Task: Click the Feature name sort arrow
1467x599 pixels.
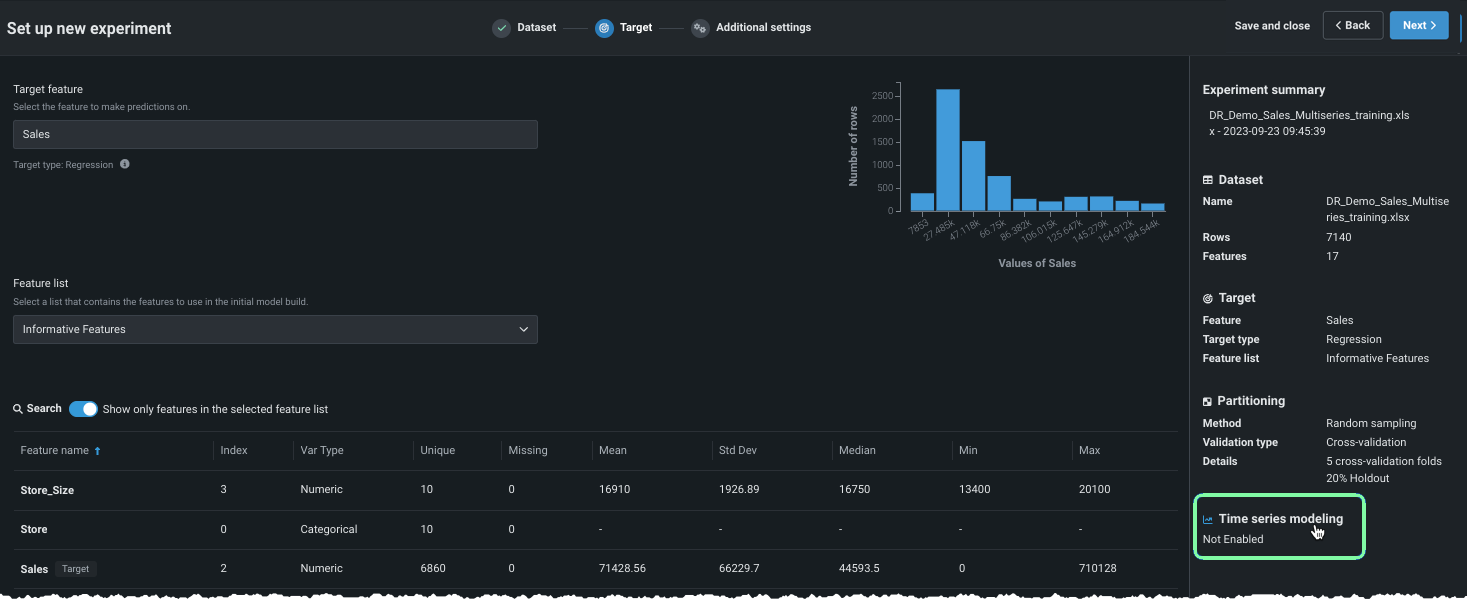Action: pyautogui.click(x=97, y=451)
